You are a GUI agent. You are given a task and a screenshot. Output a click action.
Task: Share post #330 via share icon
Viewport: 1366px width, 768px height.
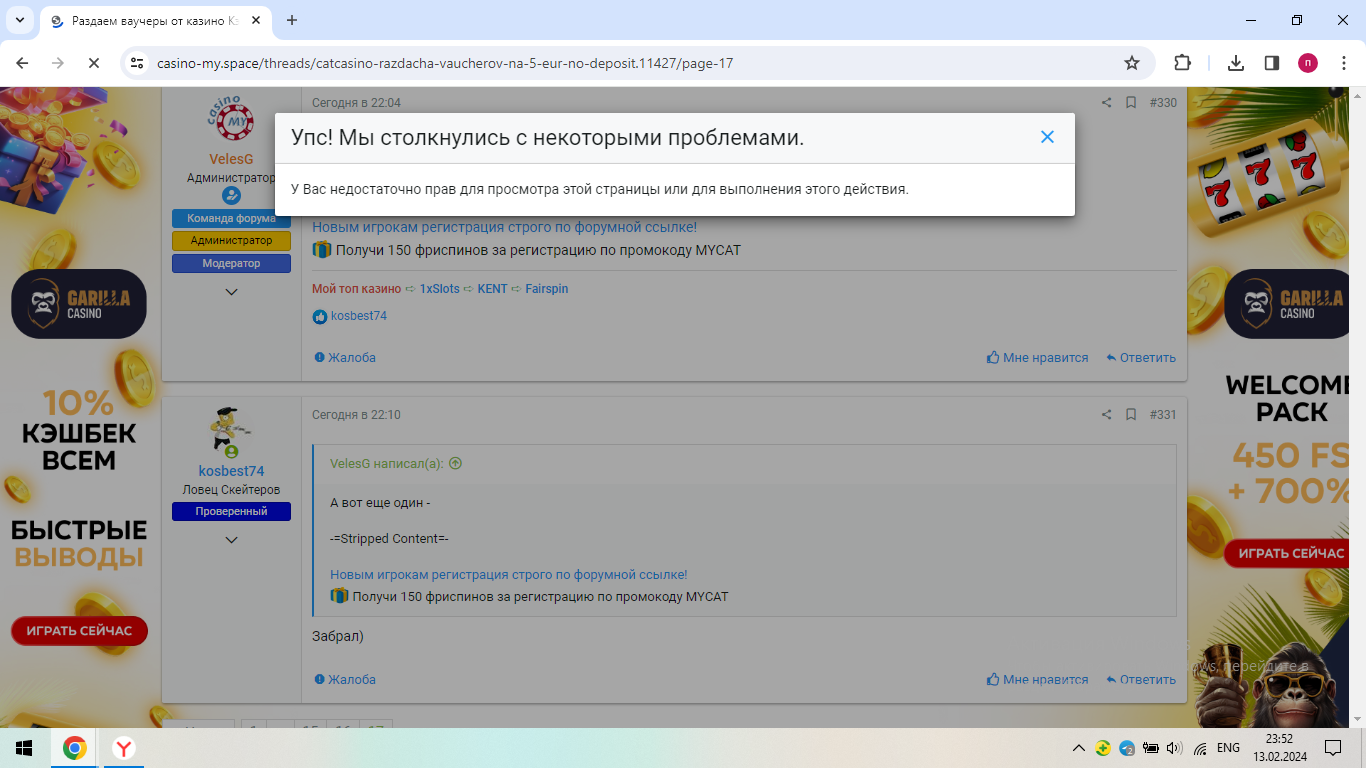[1106, 103]
